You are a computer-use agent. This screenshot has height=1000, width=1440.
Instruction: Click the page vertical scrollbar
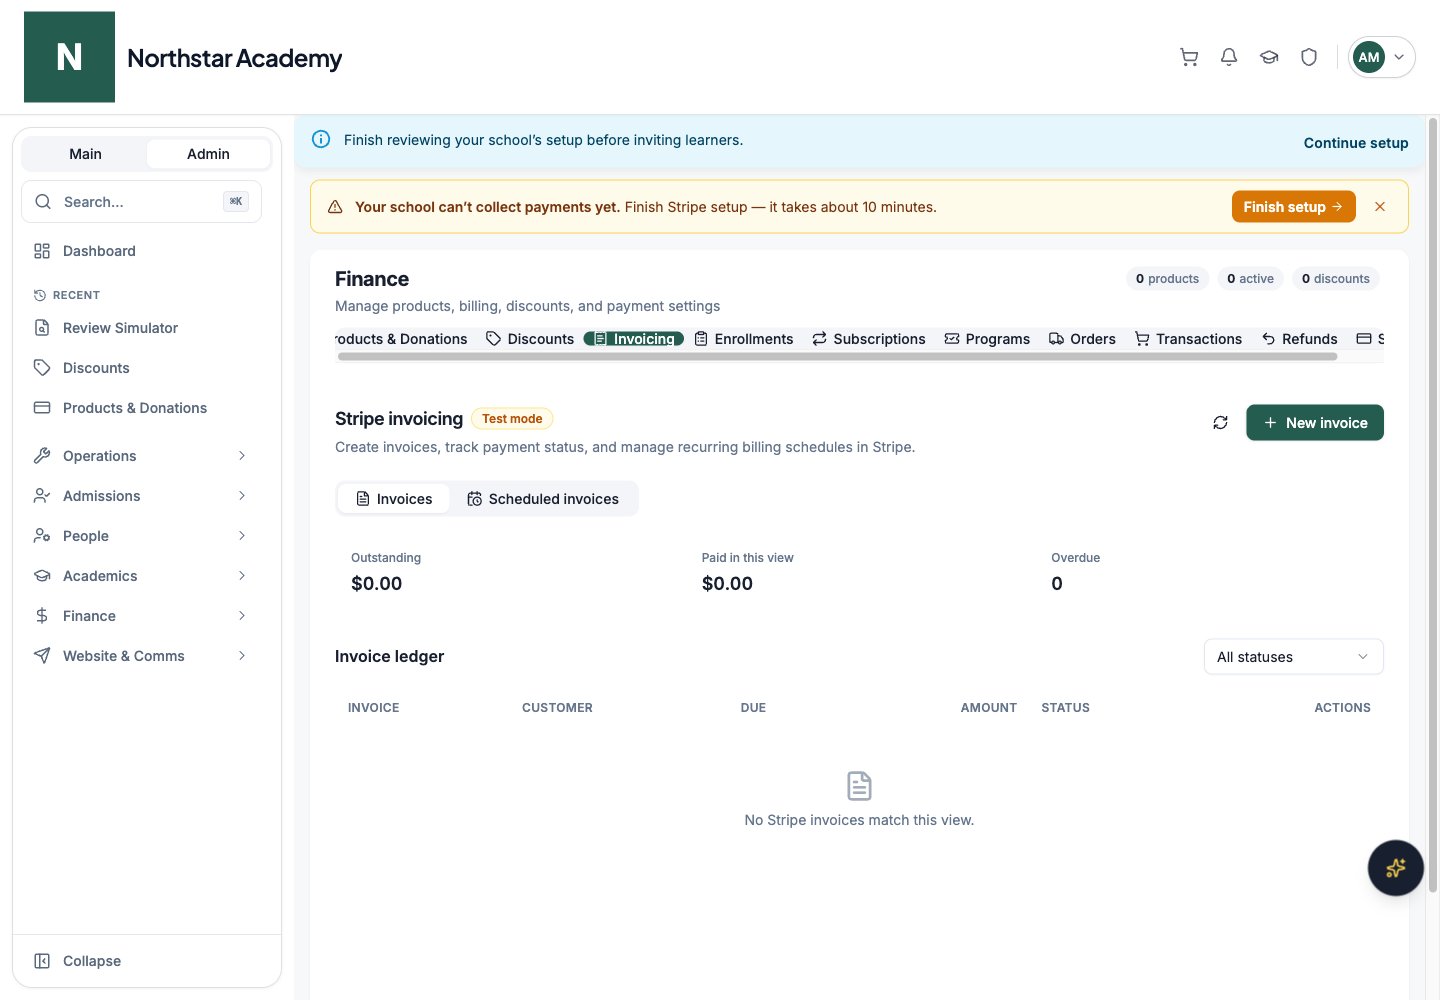coord(1433,505)
